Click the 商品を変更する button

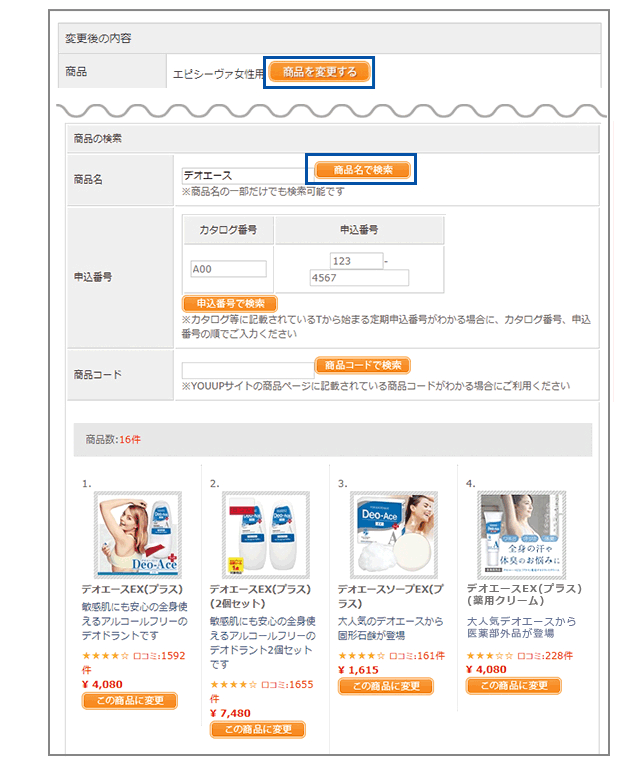[x=320, y=72]
